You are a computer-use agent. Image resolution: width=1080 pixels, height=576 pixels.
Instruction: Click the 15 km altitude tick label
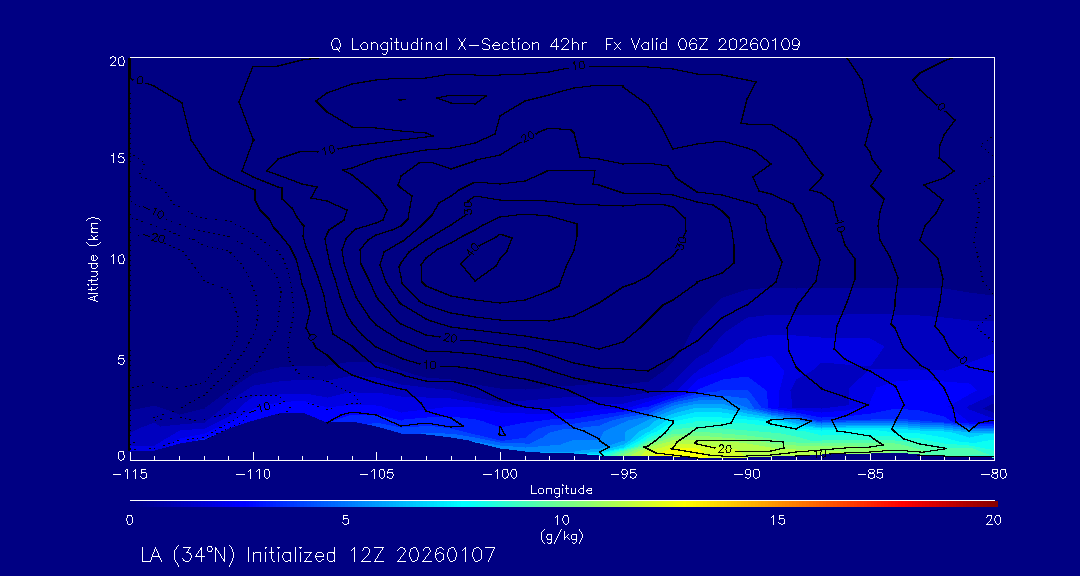(114, 159)
